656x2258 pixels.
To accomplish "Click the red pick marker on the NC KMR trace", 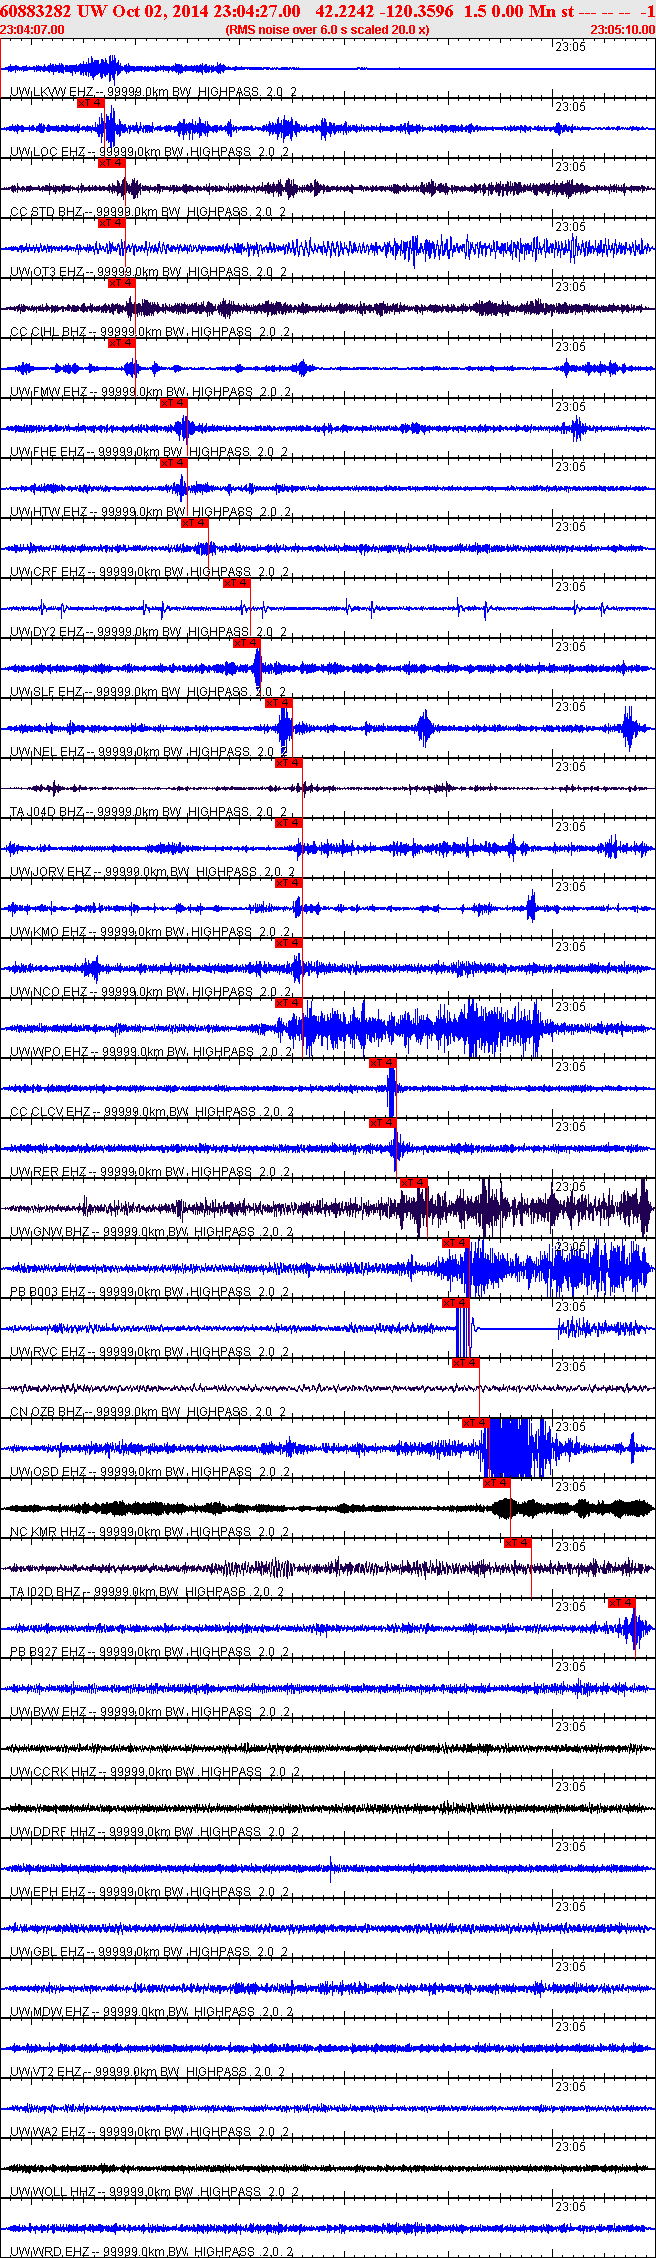I will point(496,1482).
